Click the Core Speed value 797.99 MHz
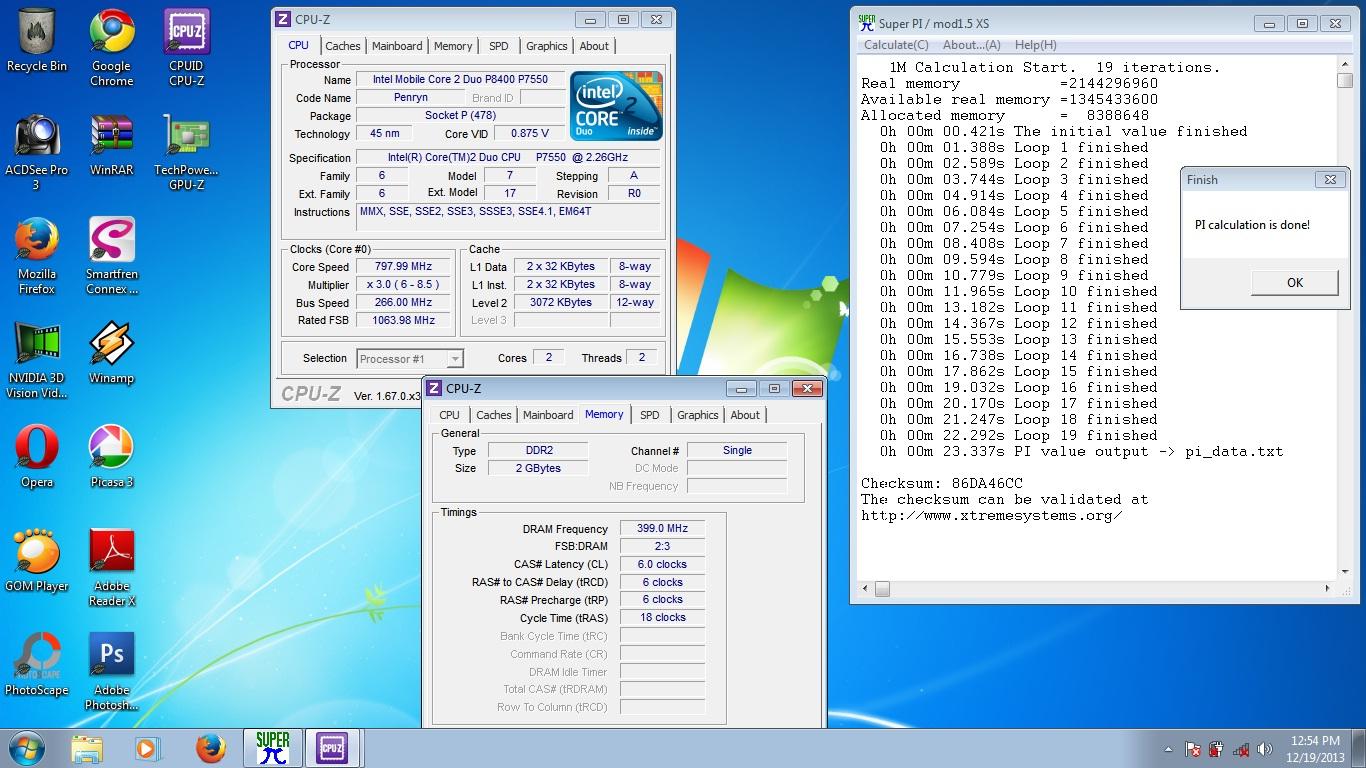Image resolution: width=1366 pixels, height=768 pixels. point(404,267)
